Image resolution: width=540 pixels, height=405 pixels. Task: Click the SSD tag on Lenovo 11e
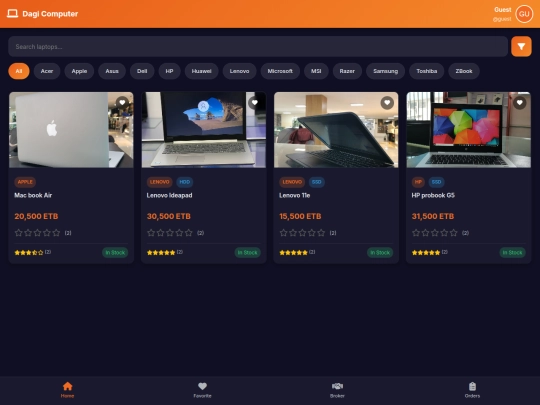tap(316, 182)
